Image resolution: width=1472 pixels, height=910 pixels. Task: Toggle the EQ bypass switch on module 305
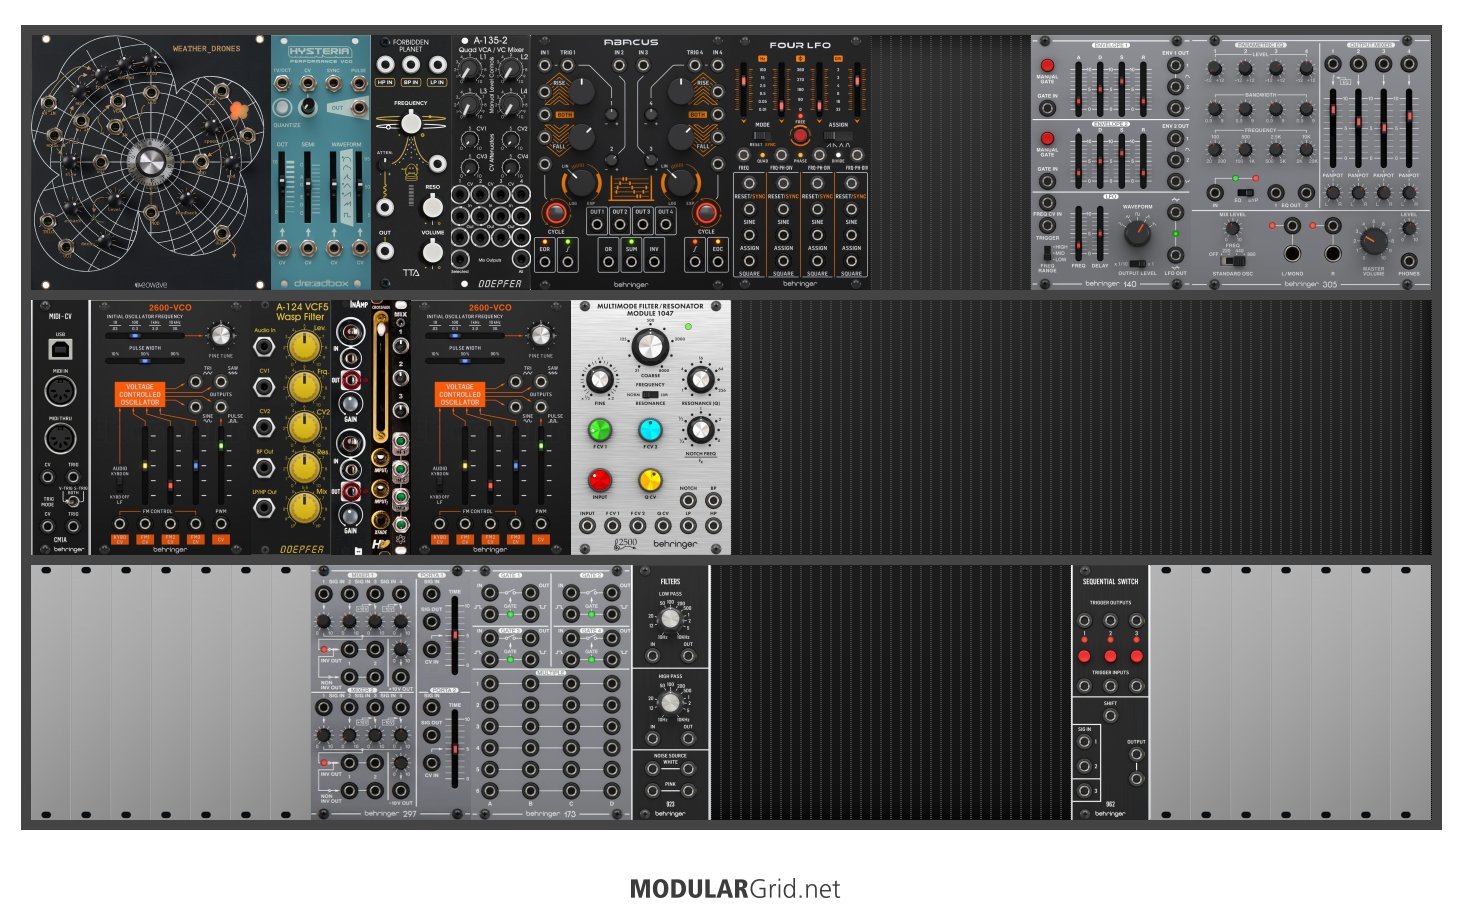(1245, 192)
